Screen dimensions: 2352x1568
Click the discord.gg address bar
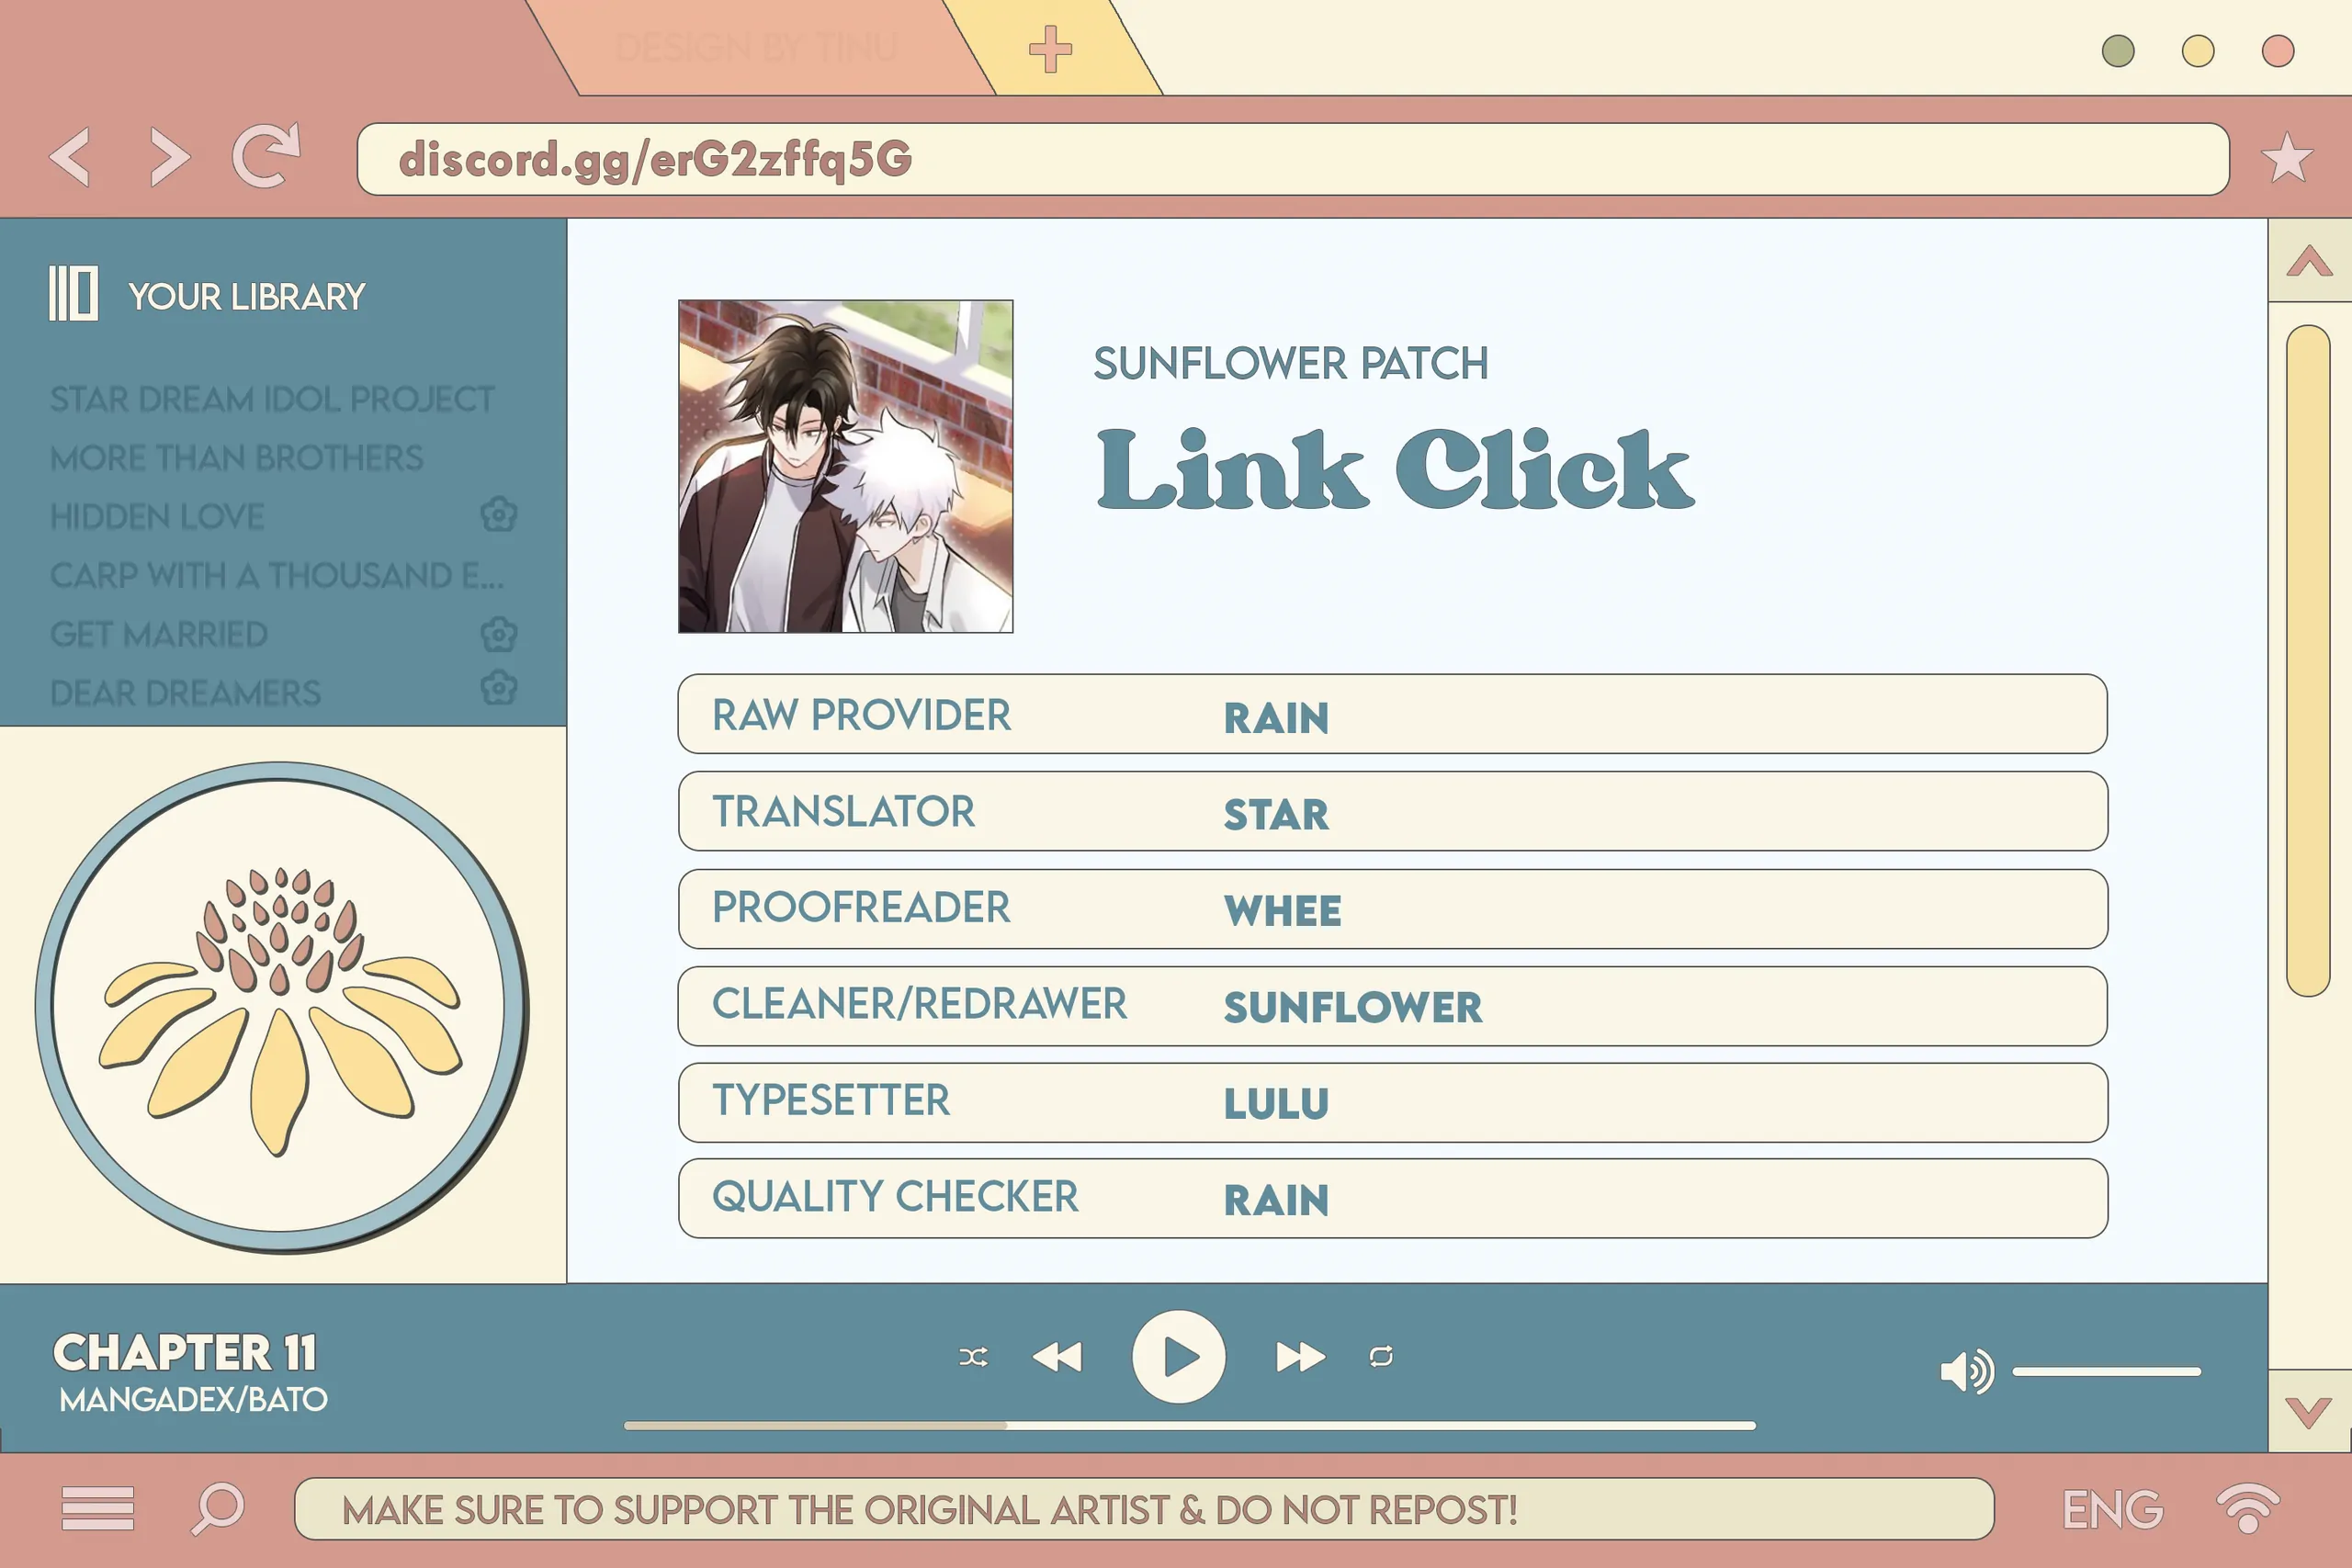tap(1293, 159)
